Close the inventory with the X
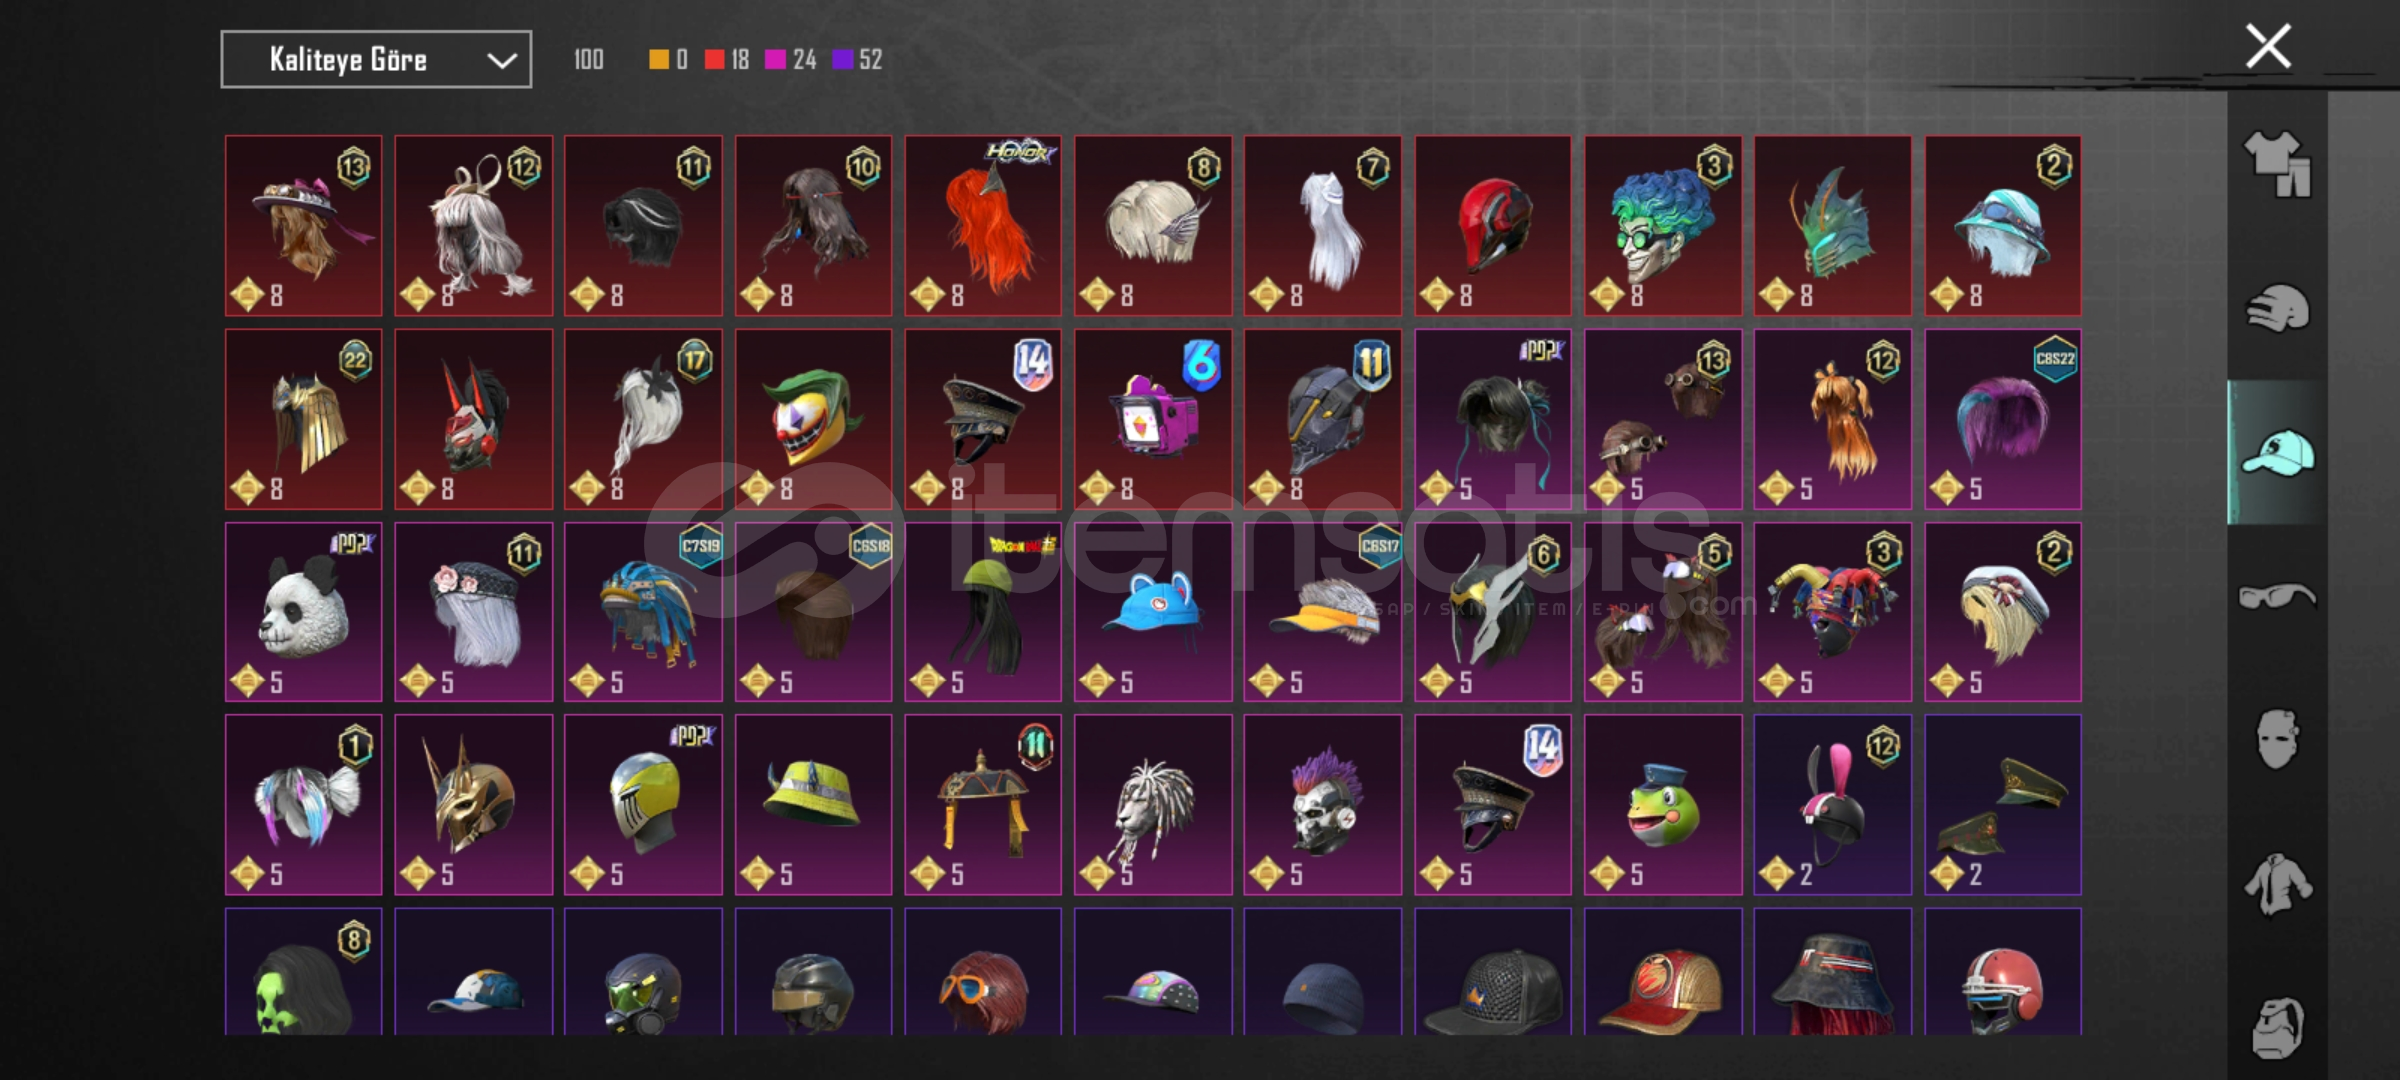 pos(2268,46)
